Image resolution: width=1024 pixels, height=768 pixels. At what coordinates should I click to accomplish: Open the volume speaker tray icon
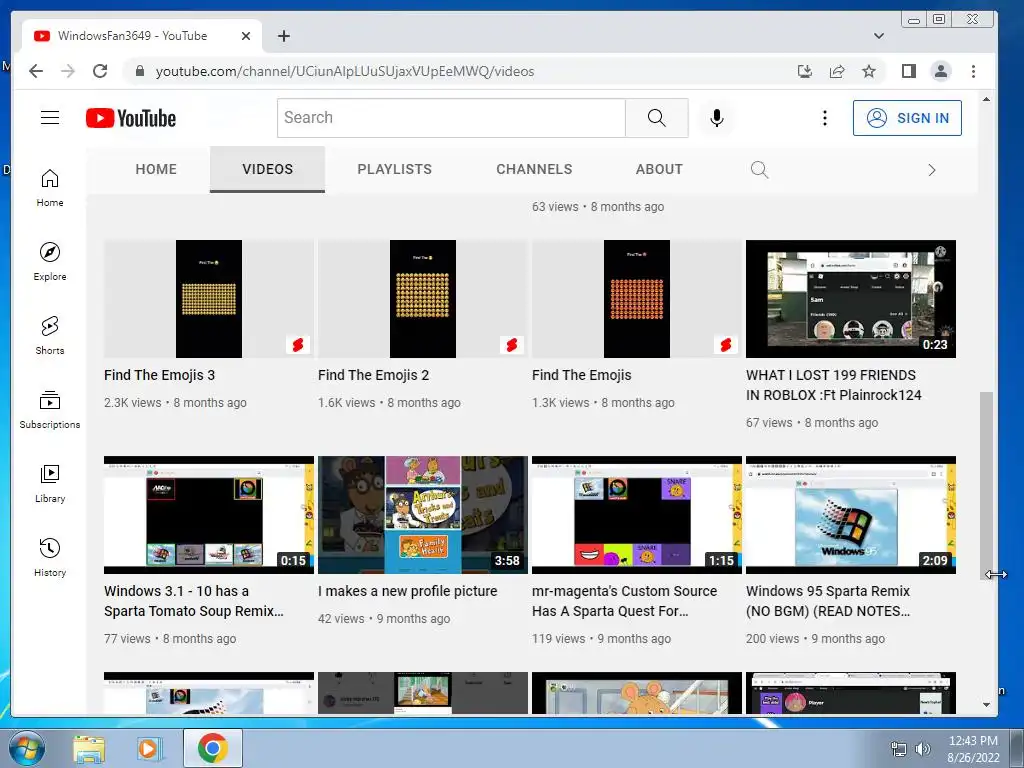click(923, 749)
